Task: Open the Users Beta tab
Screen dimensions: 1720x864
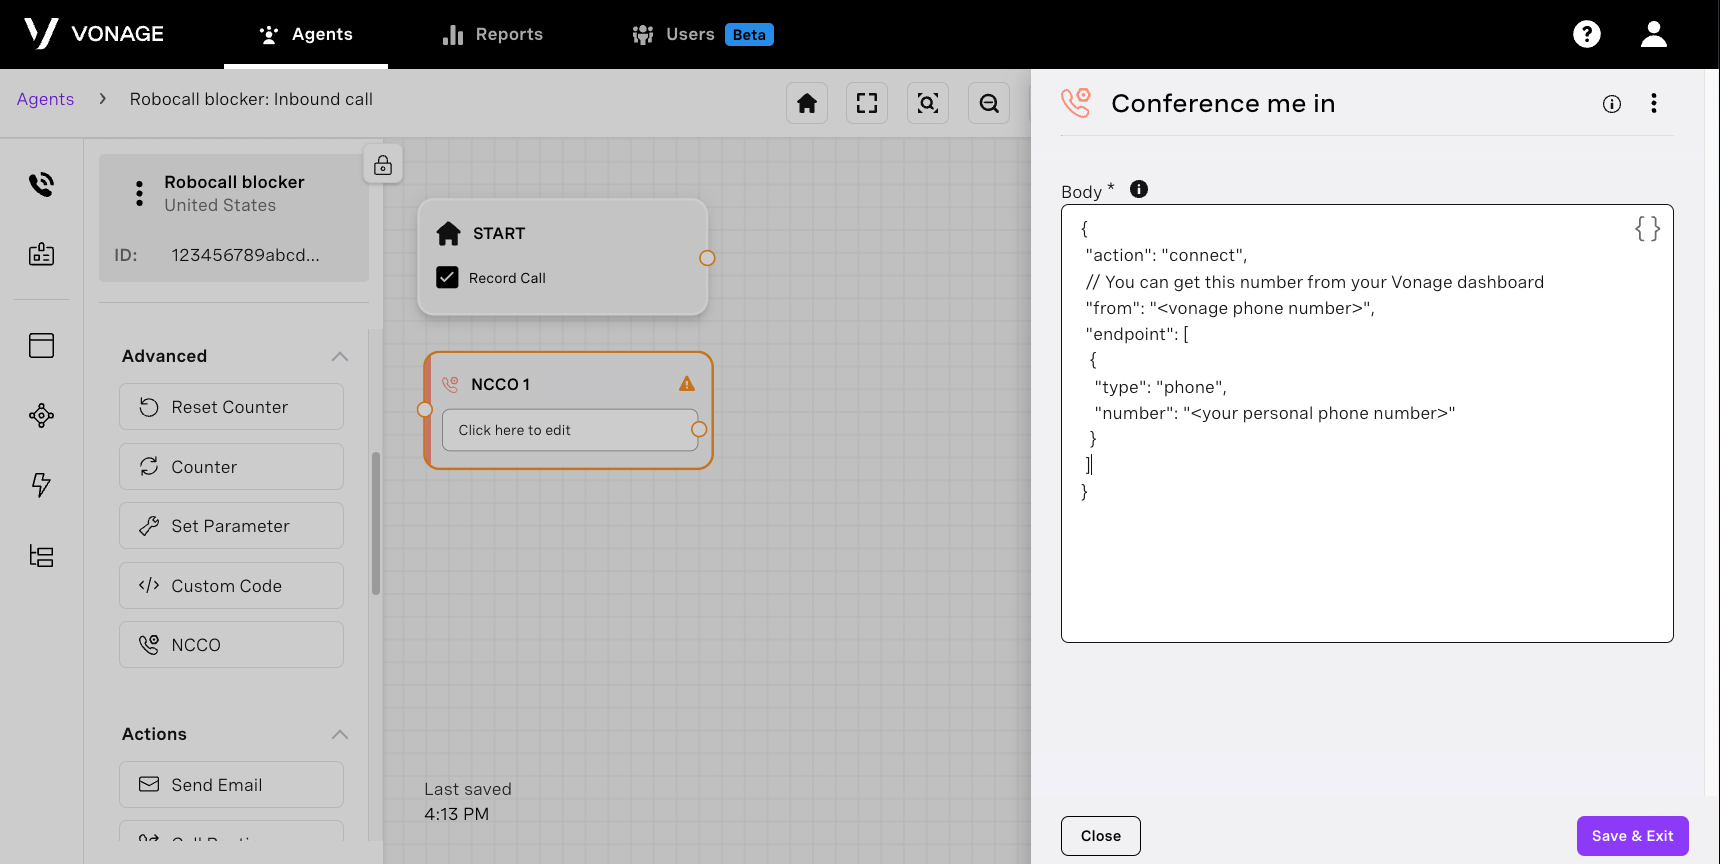Action: 702,34
